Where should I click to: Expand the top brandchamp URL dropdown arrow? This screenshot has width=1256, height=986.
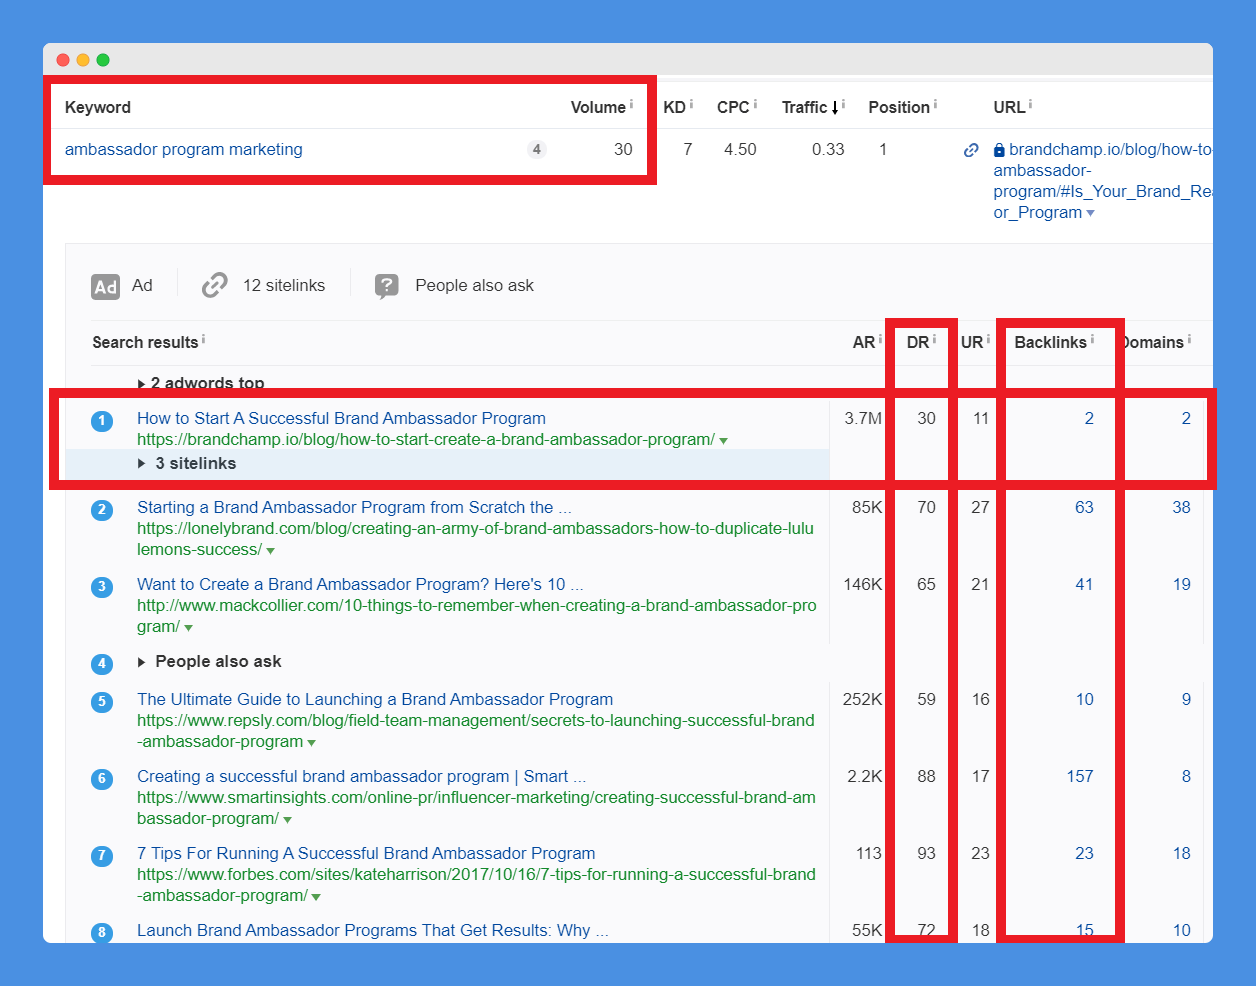1091,213
